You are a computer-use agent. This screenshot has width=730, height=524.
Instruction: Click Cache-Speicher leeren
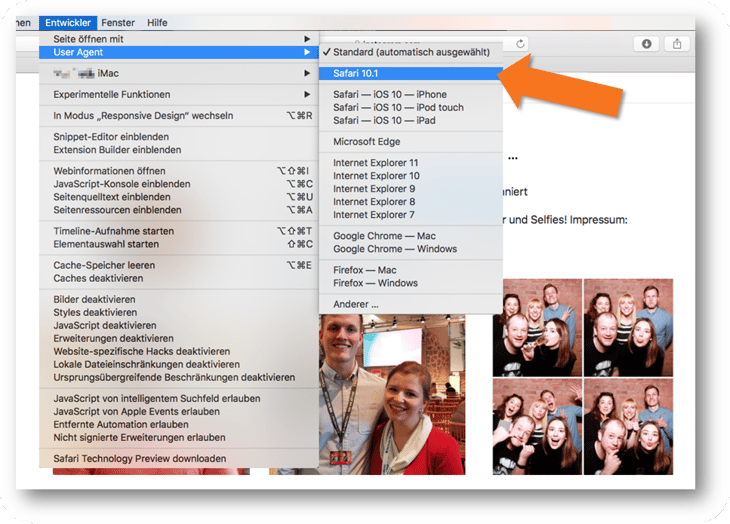pyautogui.click(x=179, y=265)
